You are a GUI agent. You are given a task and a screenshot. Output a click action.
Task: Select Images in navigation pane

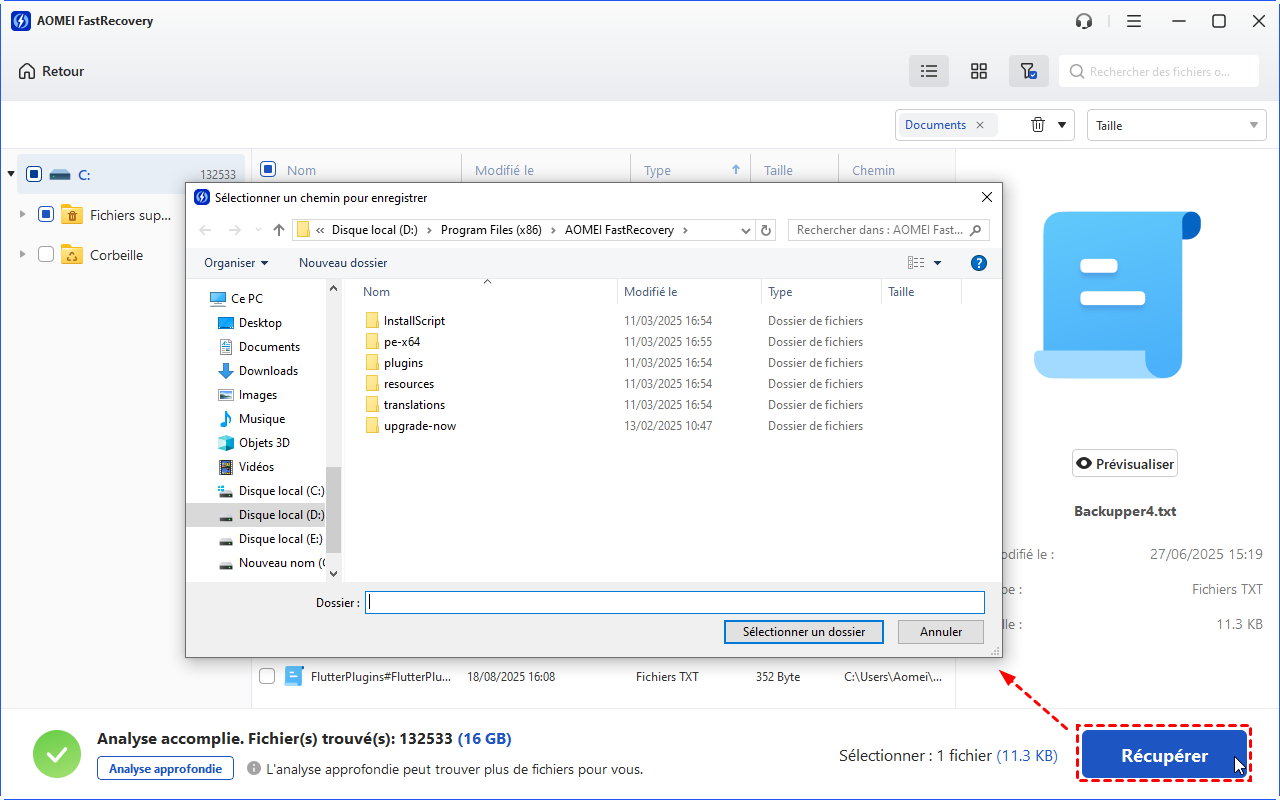[x=247, y=395]
